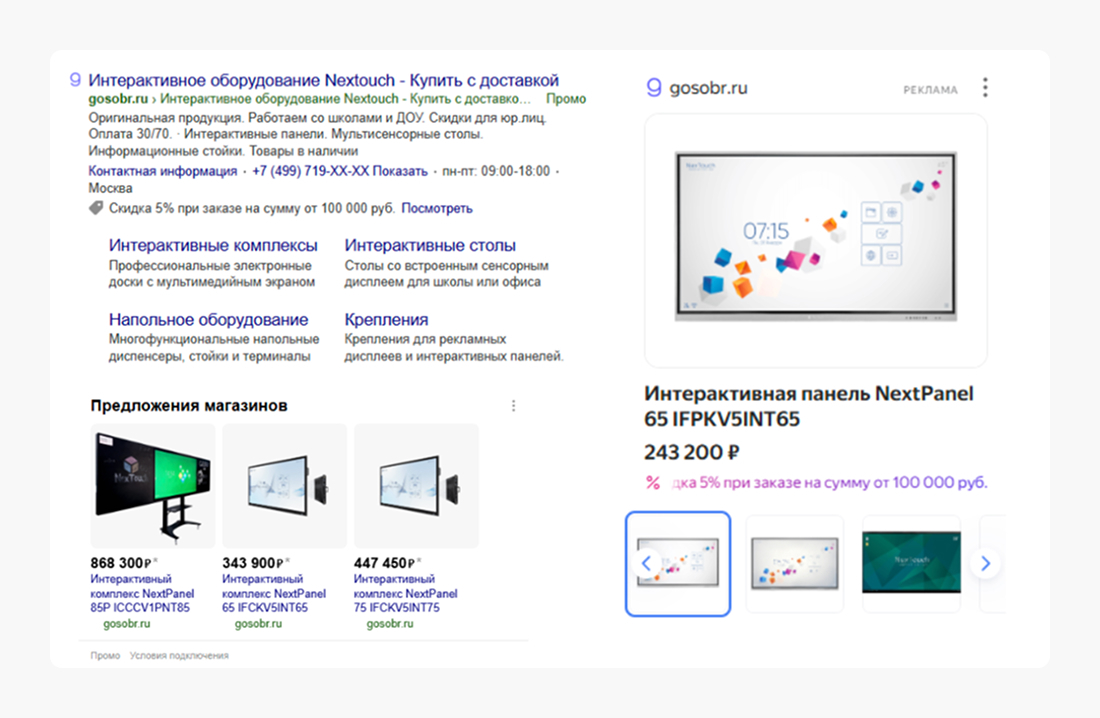
Task: Click the 343 900 ₽ price label
Action: pos(253,563)
